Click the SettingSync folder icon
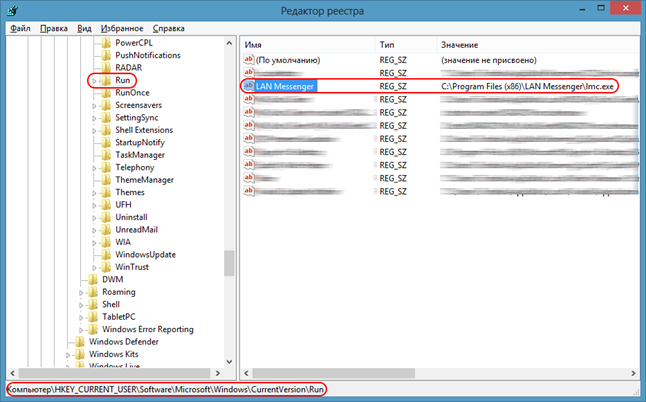Viewport: 646px width, 402px height. point(106,117)
